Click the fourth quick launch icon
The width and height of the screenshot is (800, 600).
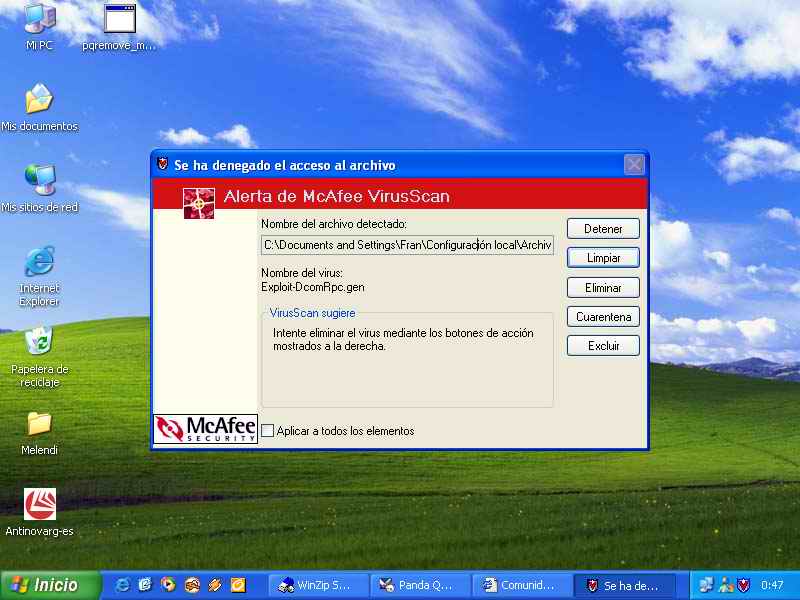click(x=192, y=585)
